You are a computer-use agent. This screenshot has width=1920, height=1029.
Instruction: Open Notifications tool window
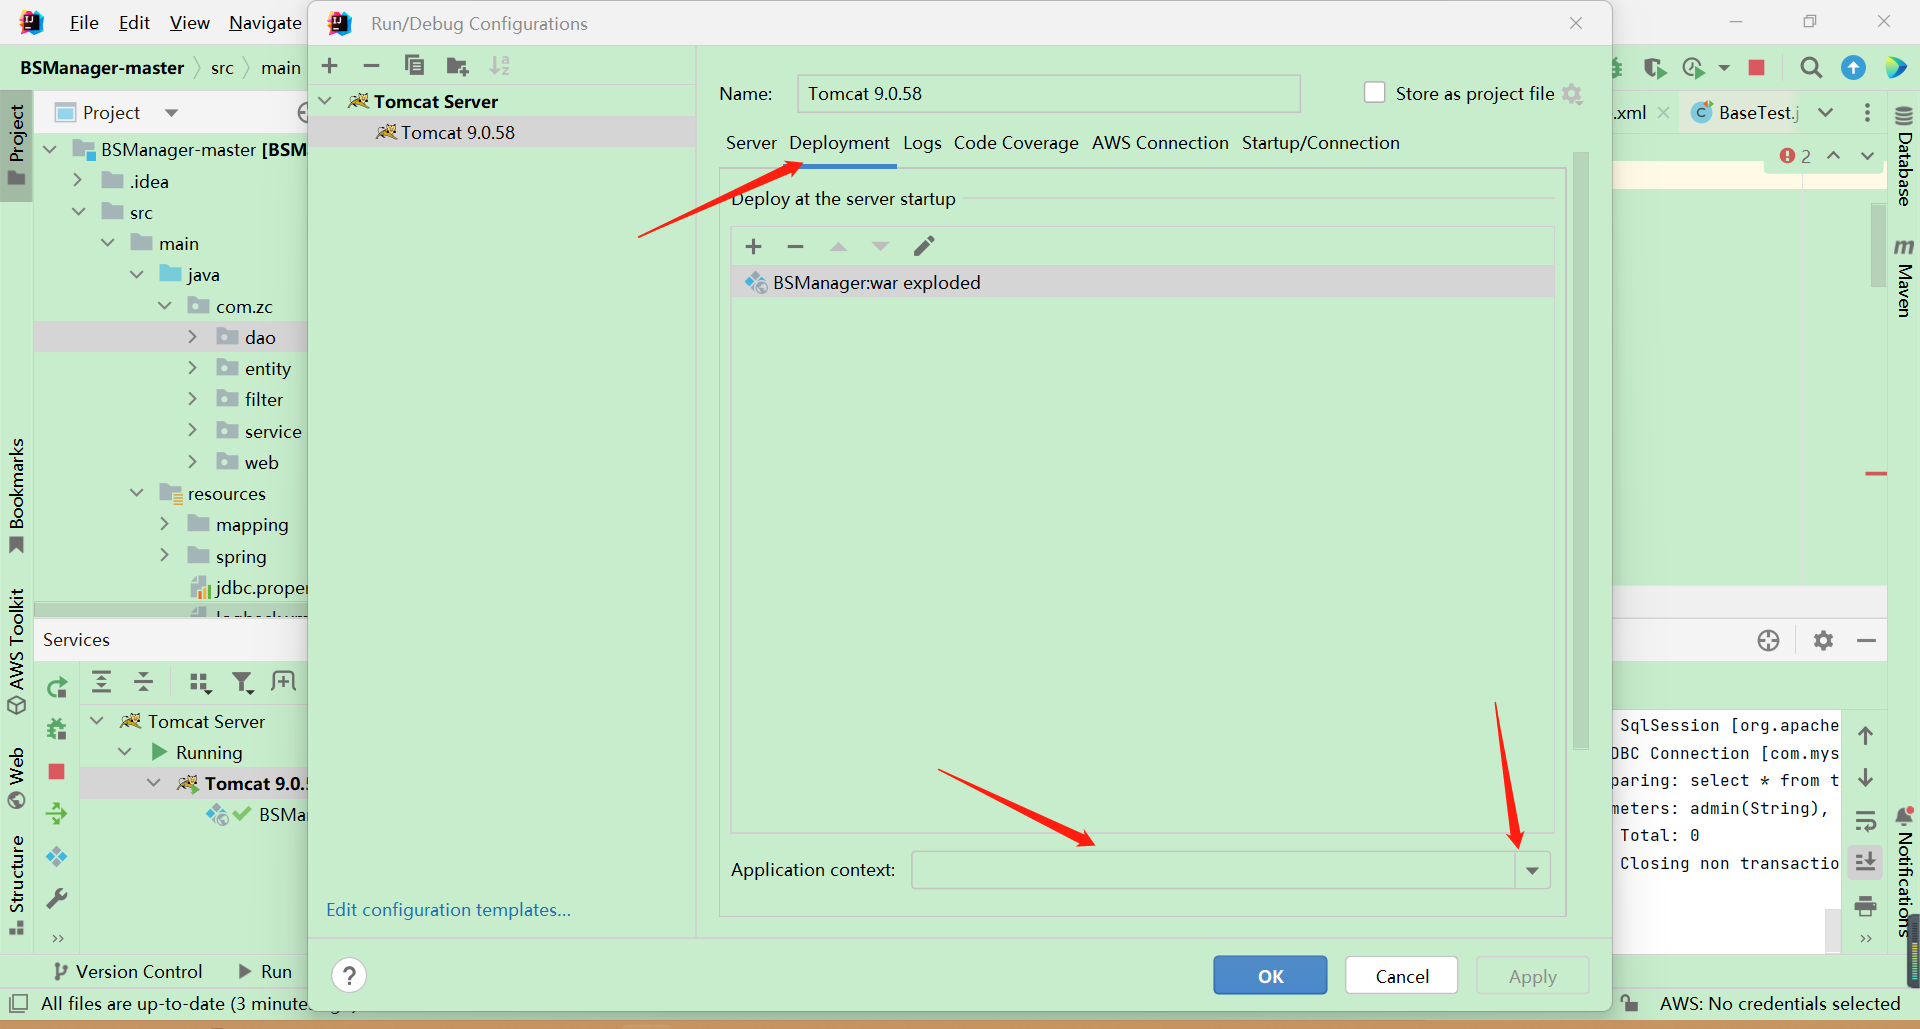(x=1904, y=872)
